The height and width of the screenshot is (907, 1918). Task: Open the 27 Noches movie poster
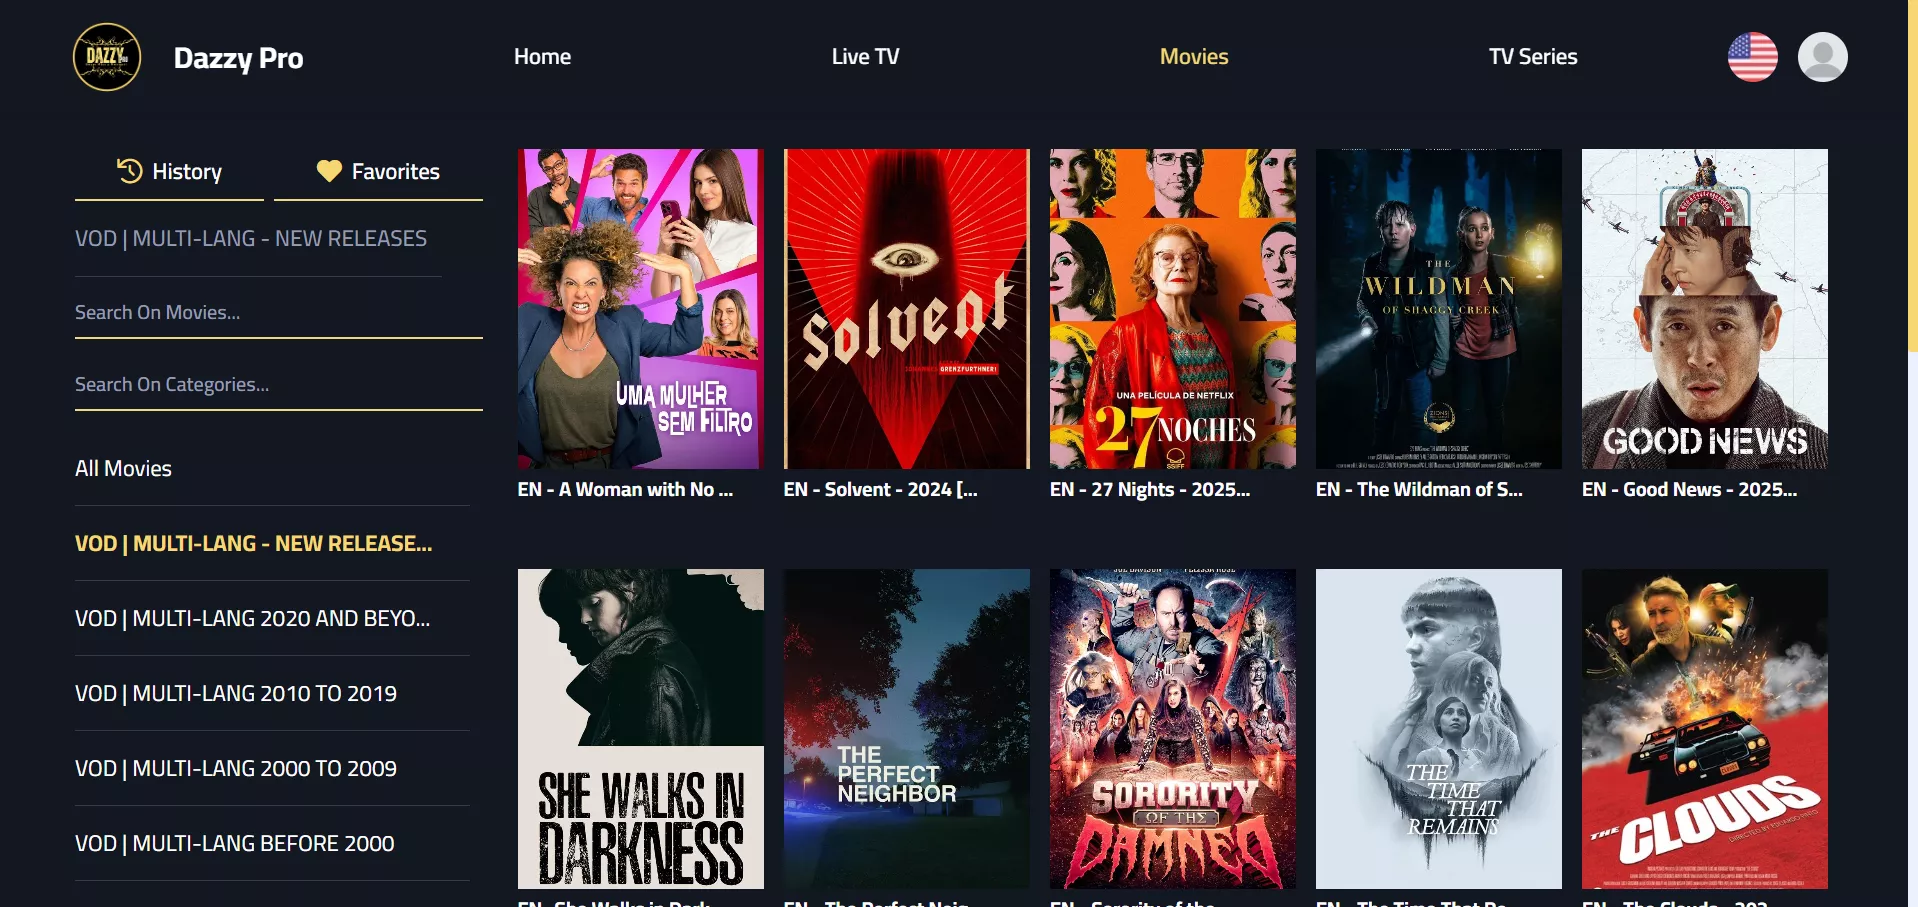coord(1173,309)
